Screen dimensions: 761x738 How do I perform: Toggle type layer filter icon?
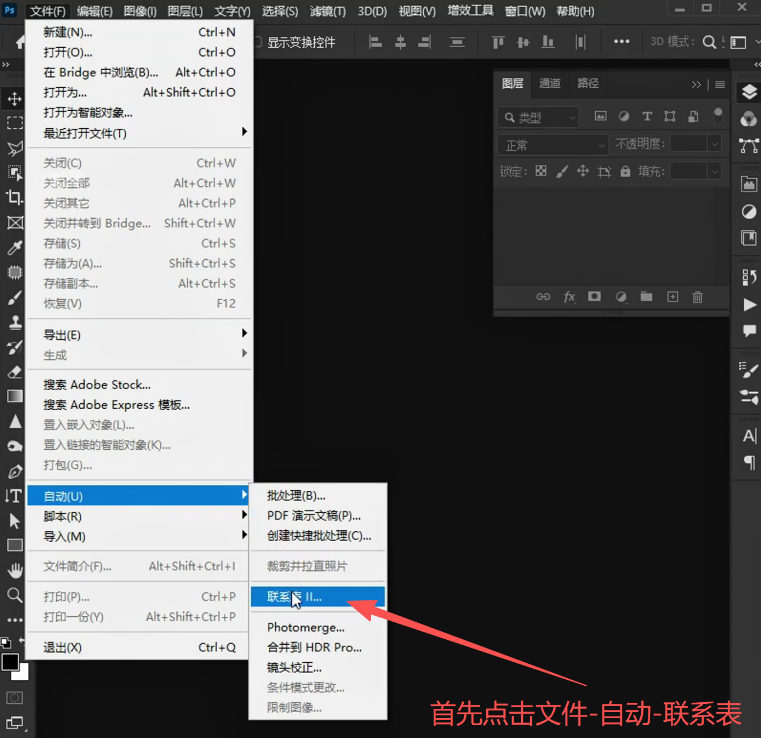pos(647,116)
